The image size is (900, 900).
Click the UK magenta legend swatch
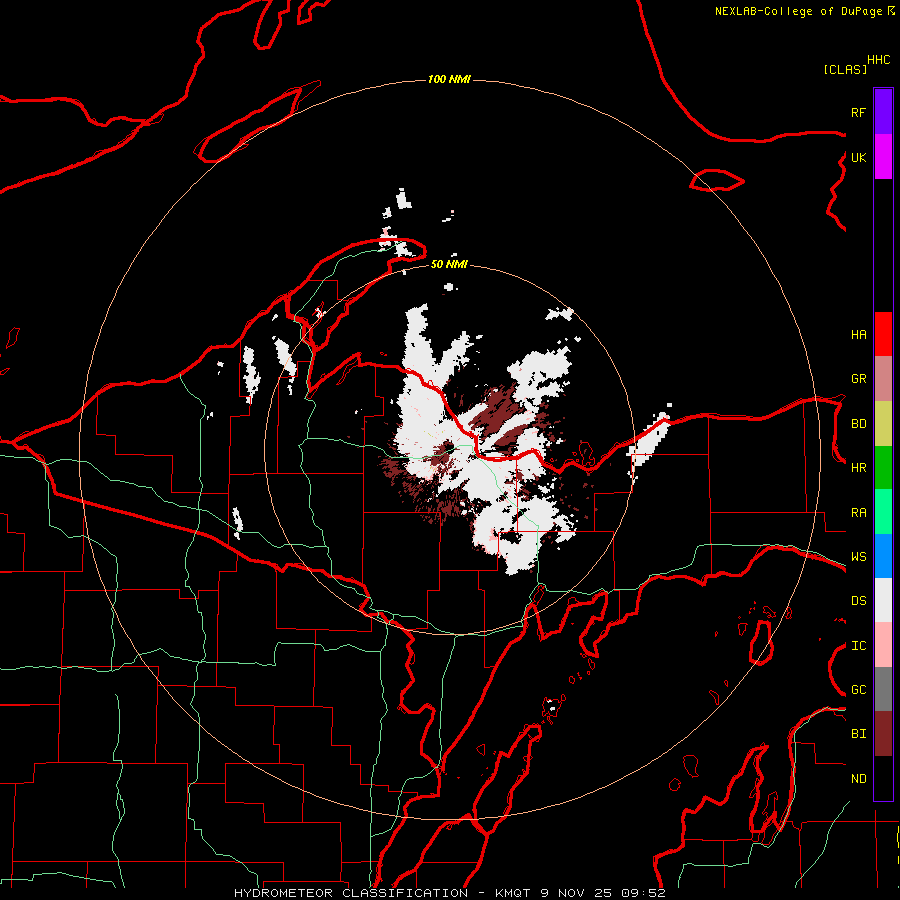click(883, 157)
